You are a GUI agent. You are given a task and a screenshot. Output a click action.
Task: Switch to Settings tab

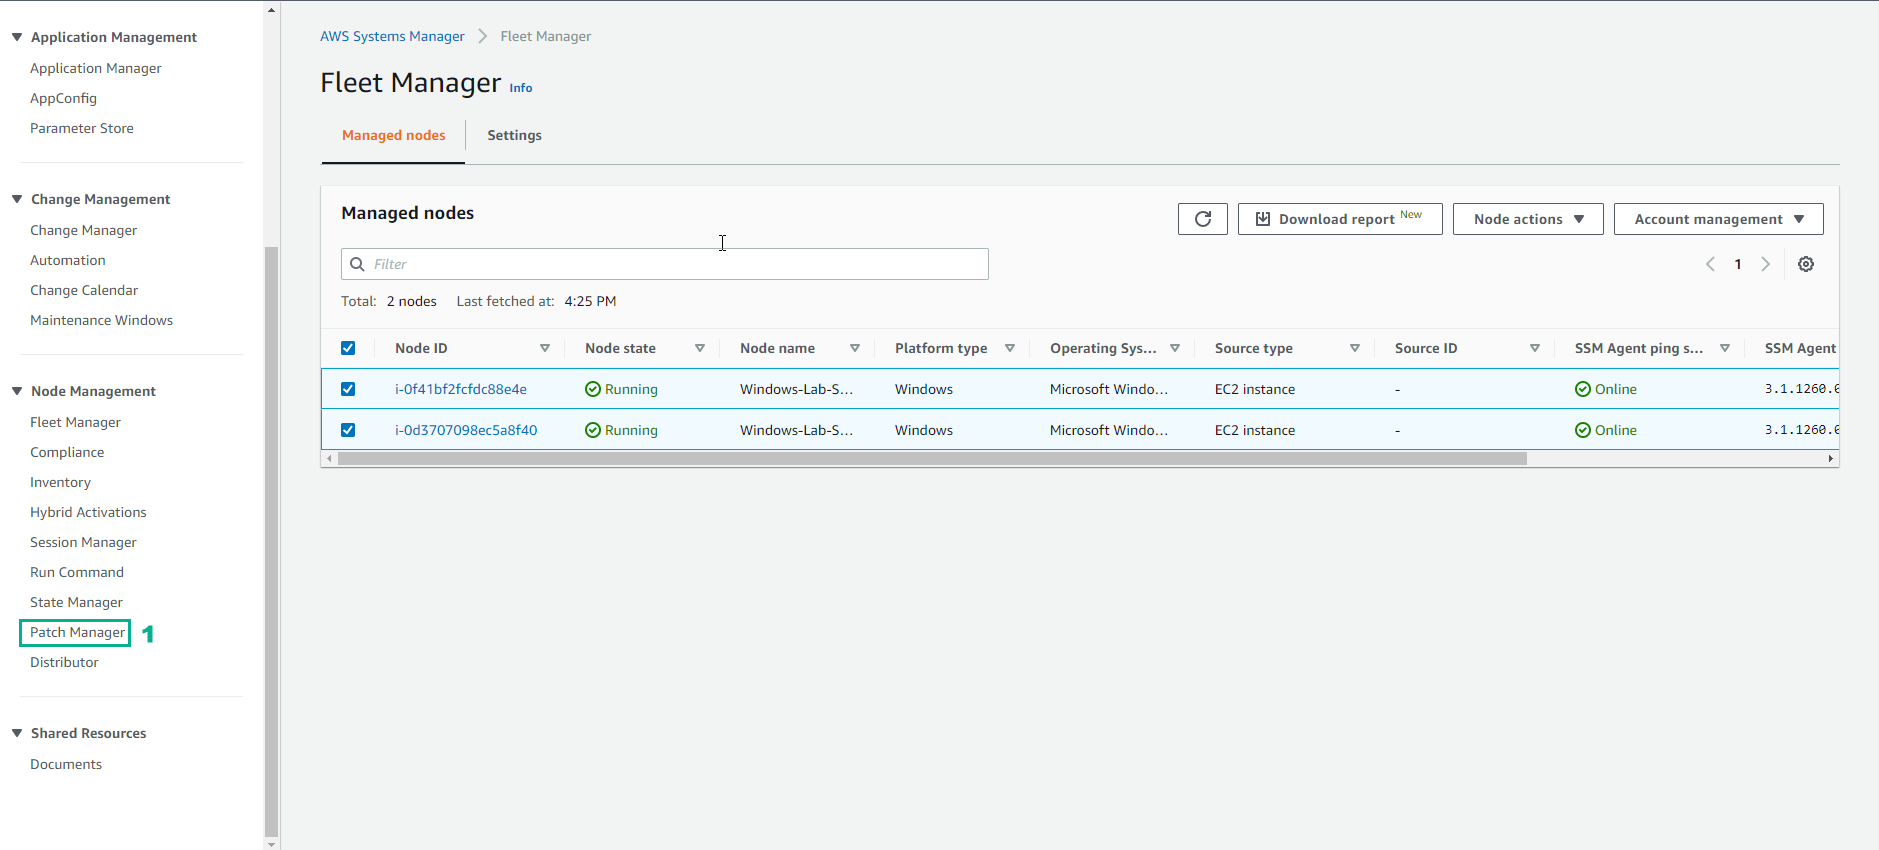(515, 135)
